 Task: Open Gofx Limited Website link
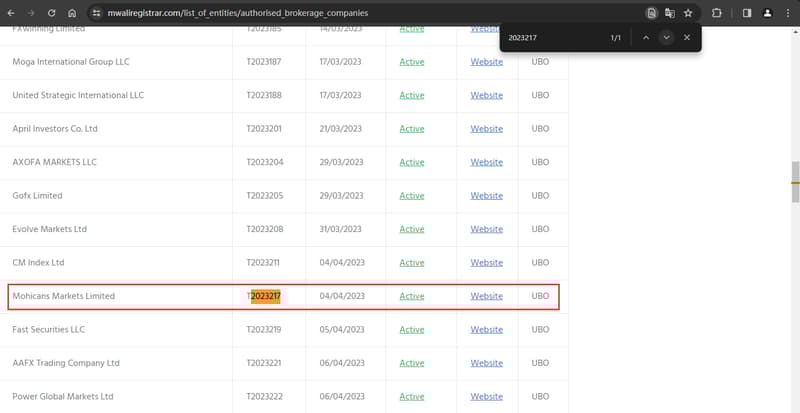point(486,196)
